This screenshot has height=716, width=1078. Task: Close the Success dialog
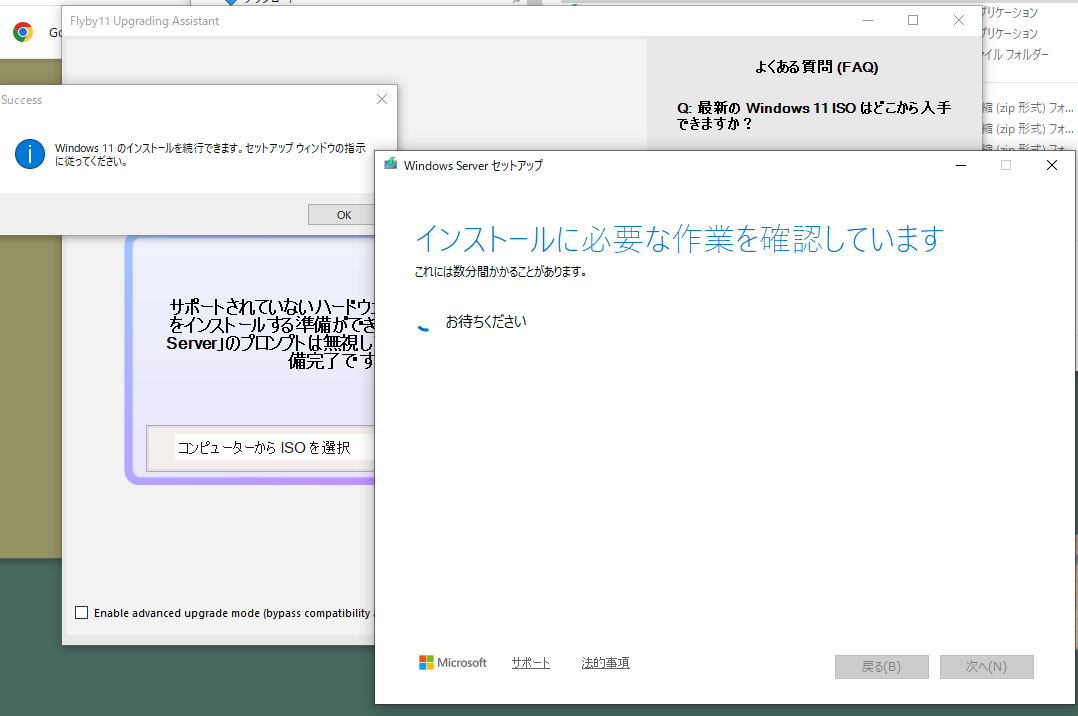click(x=382, y=99)
